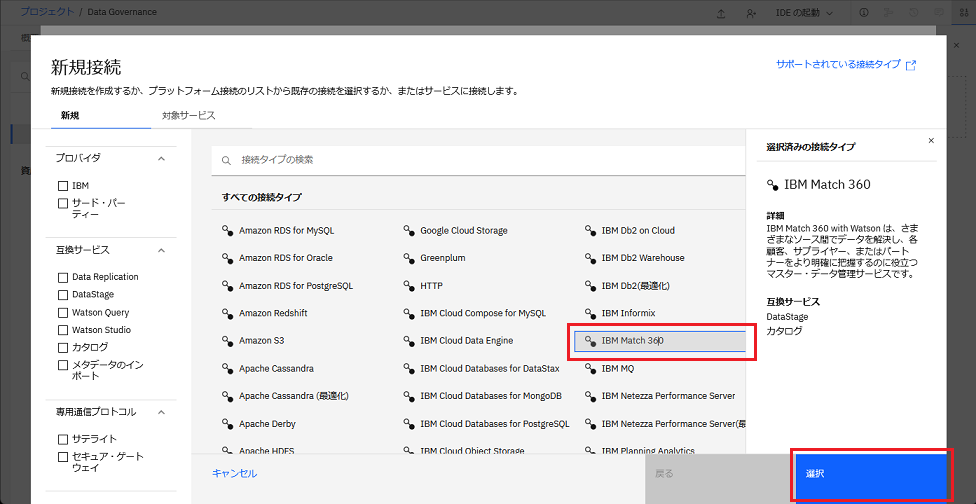Screen dimensions: 976x504
Task: Toggle the カタログ filter checkbox
Action: coord(62,348)
